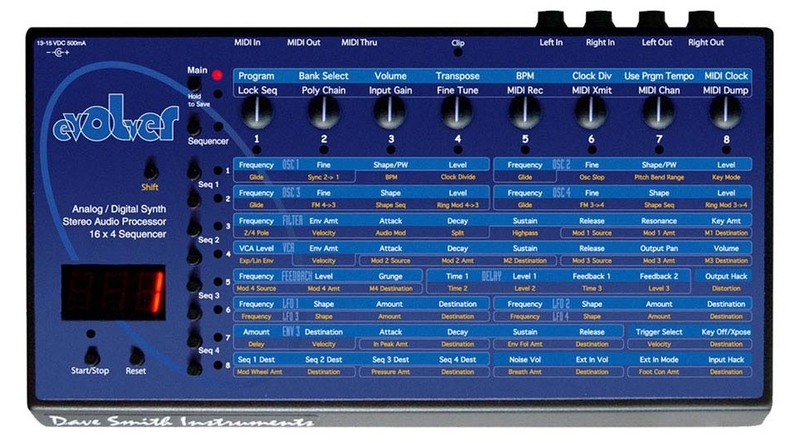This screenshot has width=800, height=443.
Task: Click the Clock Div label
Action: pyautogui.click(x=592, y=76)
